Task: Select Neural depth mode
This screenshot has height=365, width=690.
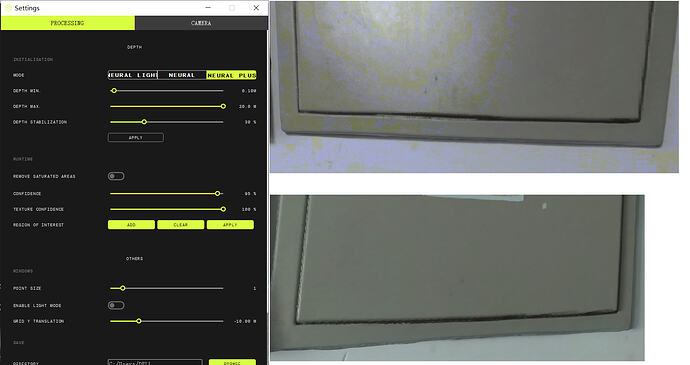Action: (x=182, y=75)
